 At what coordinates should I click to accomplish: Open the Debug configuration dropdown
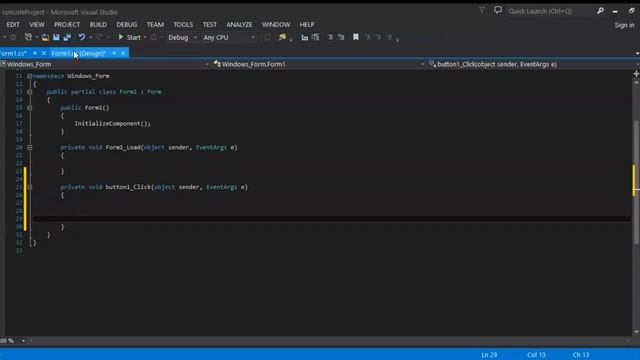coord(182,38)
